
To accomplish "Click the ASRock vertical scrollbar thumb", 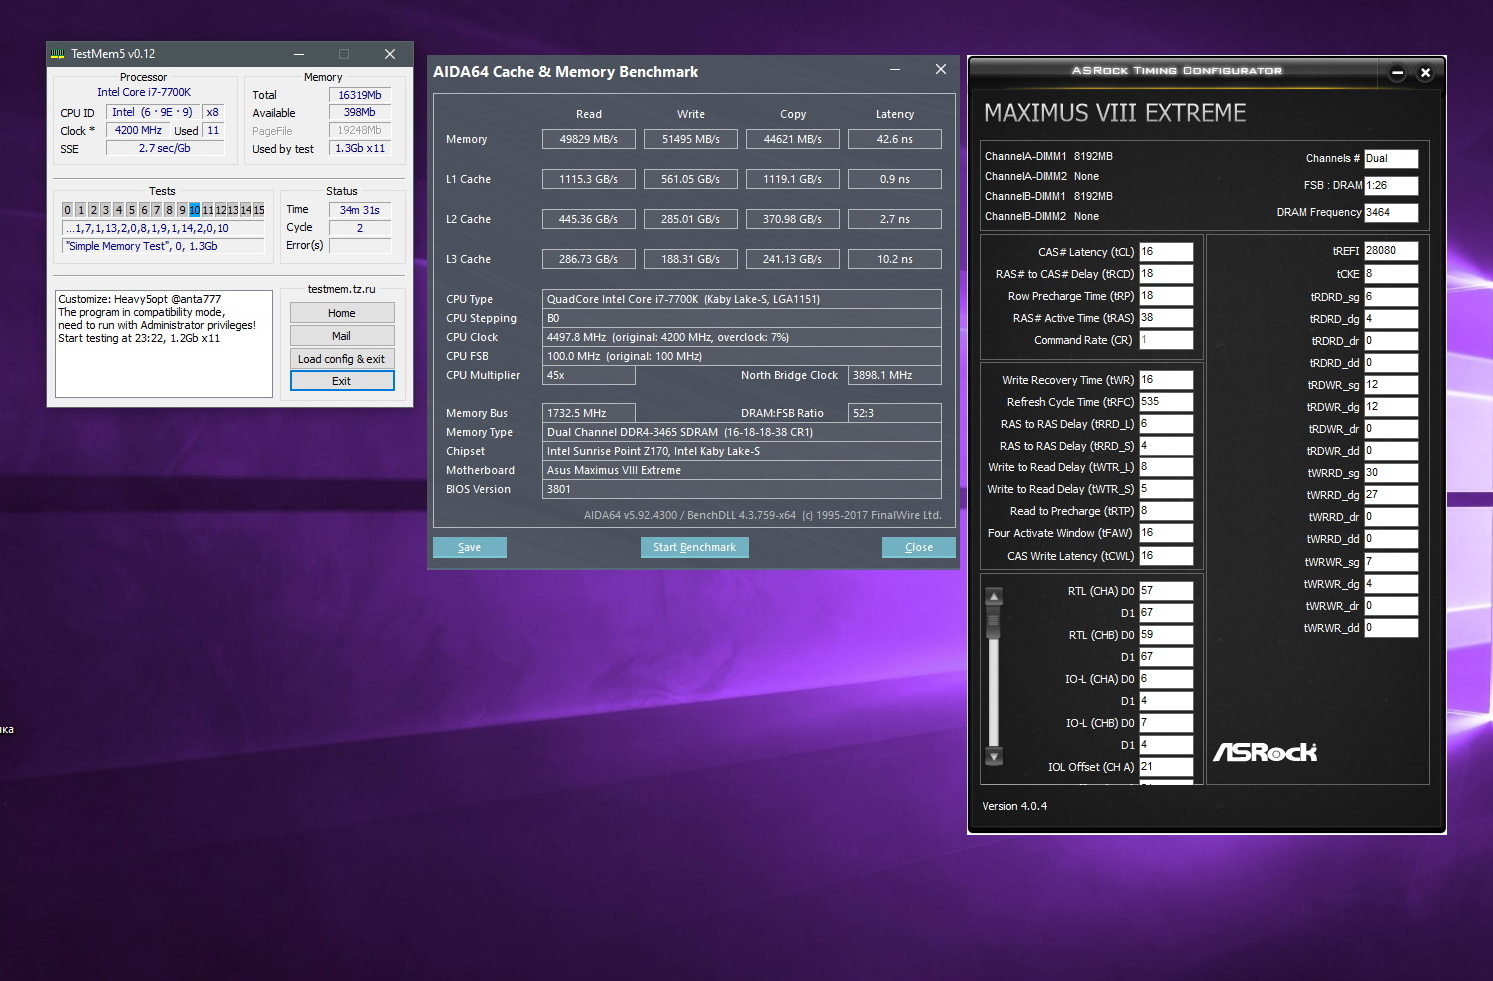I will pos(994,622).
